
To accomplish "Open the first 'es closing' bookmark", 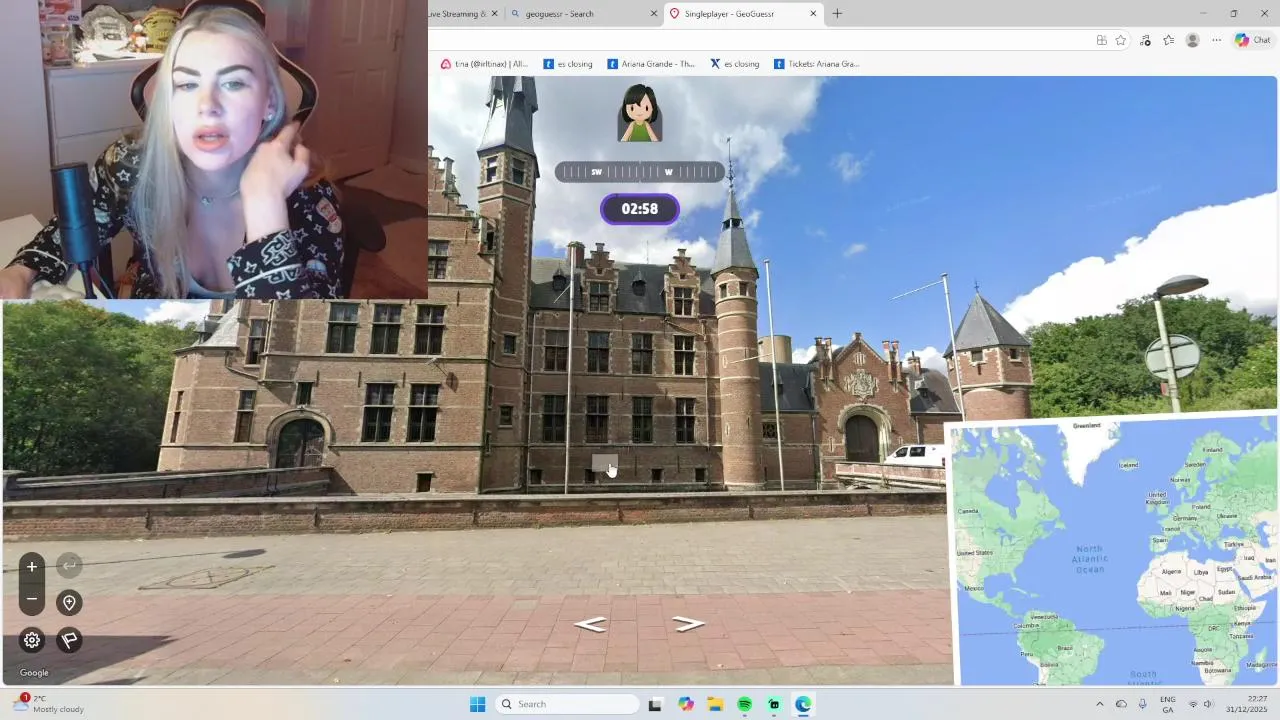I will tap(568, 64).
